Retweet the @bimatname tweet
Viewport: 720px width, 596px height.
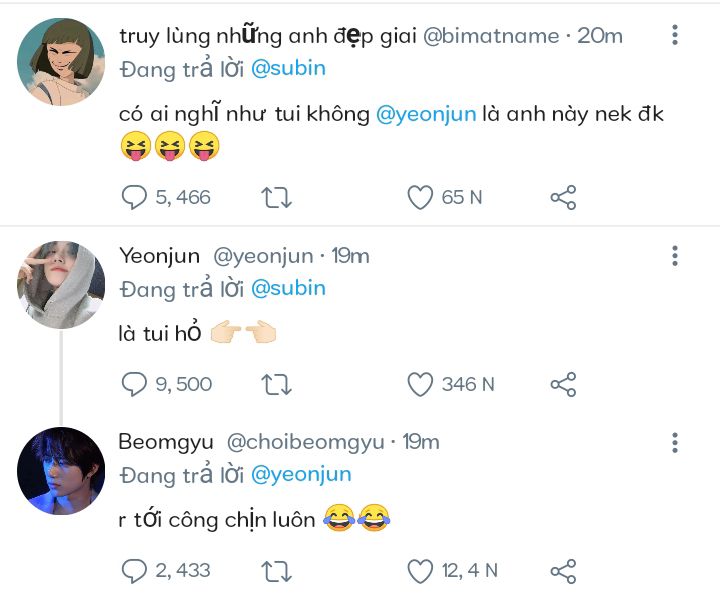276,197
